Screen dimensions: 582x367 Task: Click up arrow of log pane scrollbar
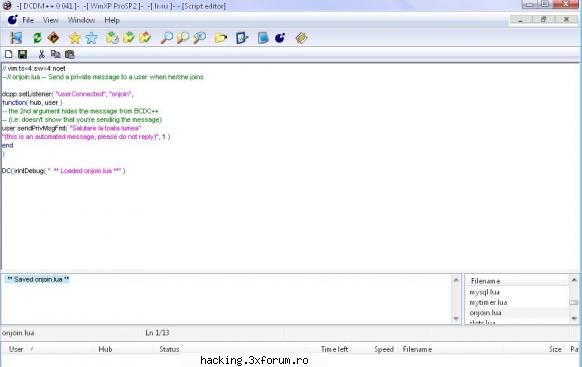tap(456, 280)
